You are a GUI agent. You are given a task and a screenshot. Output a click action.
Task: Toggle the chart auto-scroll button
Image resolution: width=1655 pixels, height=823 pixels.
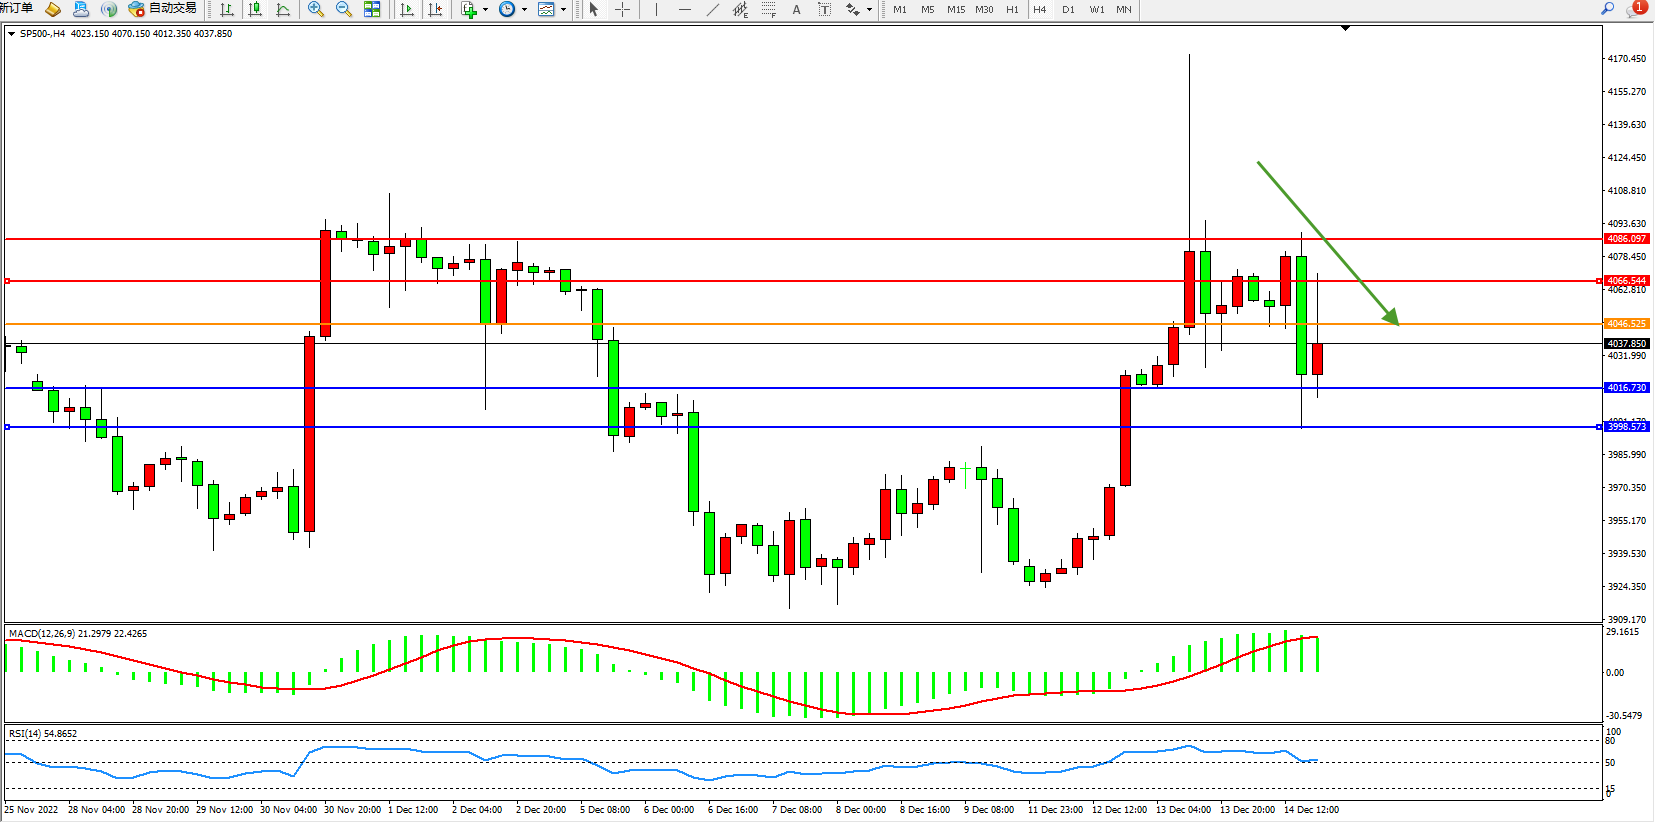[x=407, y=9]
